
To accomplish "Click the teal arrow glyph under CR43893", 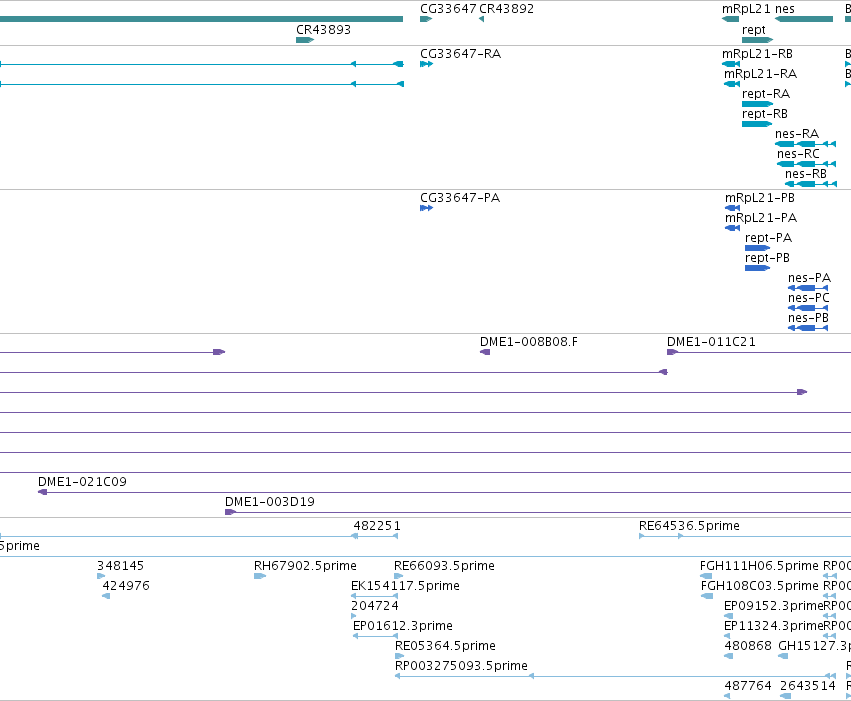I will [x=305, y=40].
